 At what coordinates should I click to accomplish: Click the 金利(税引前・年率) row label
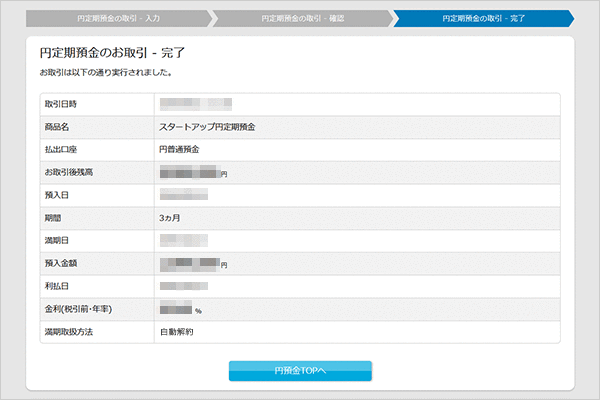click(x=77, y=309)
